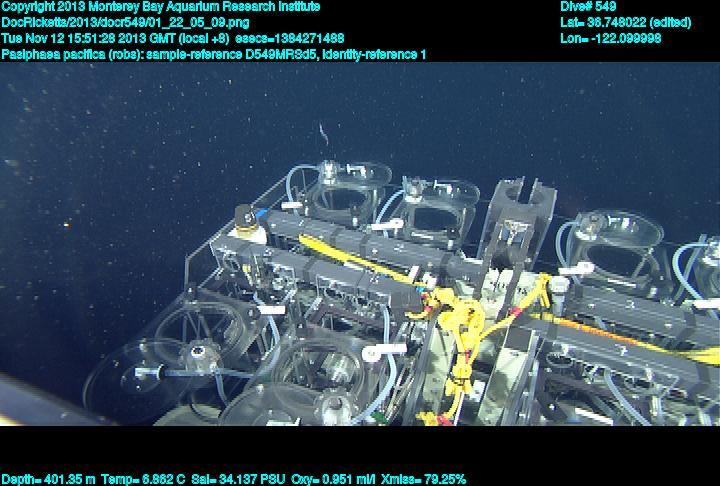This screenshot has width=720, height=486.
Task: Click the small shrimp drifting above the sampler
Action: point(321,133)
